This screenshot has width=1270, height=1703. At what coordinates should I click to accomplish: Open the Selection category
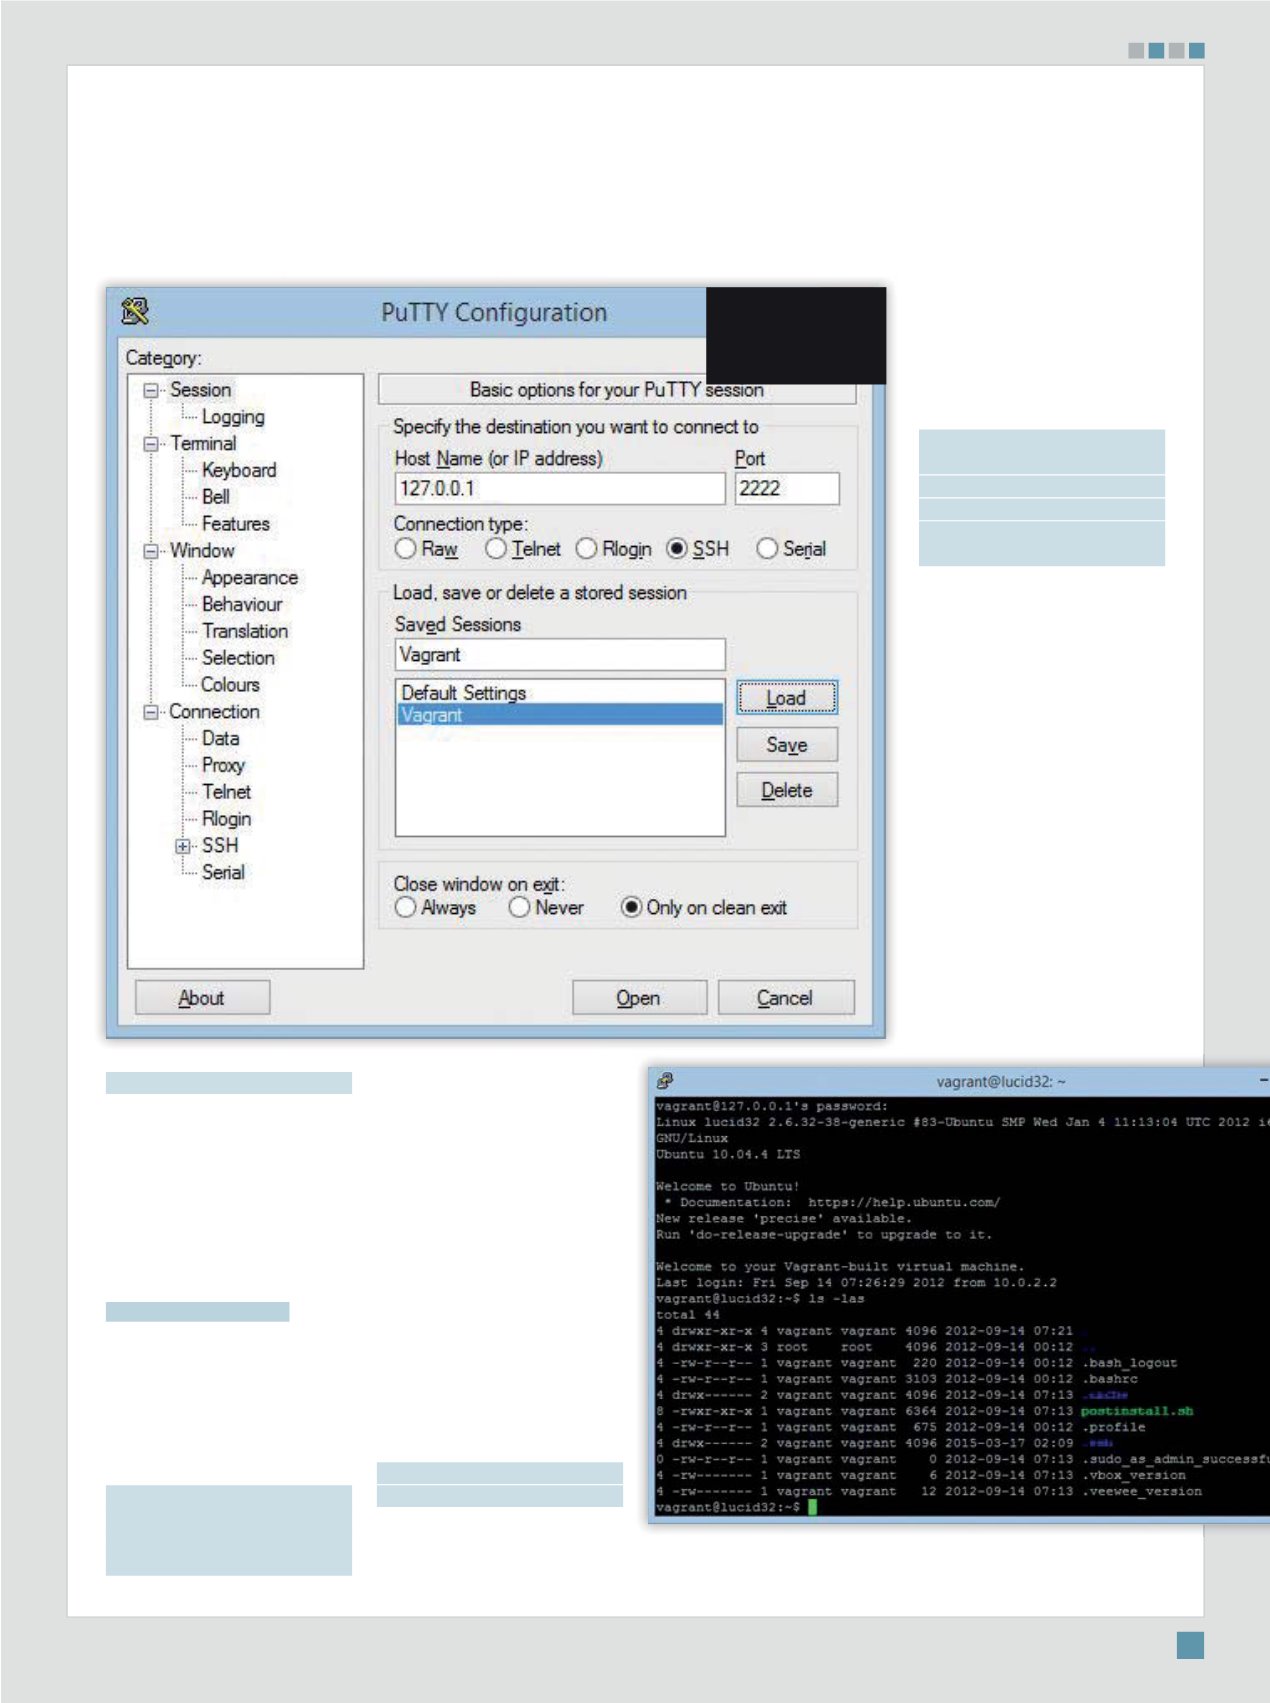pos(238,658)
